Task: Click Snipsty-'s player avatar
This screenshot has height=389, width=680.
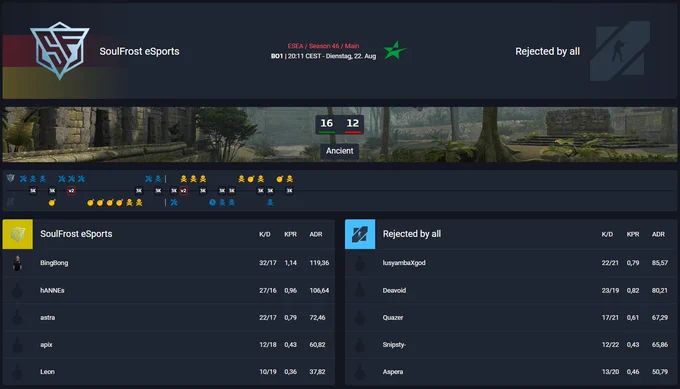Action: click(360, 345)
